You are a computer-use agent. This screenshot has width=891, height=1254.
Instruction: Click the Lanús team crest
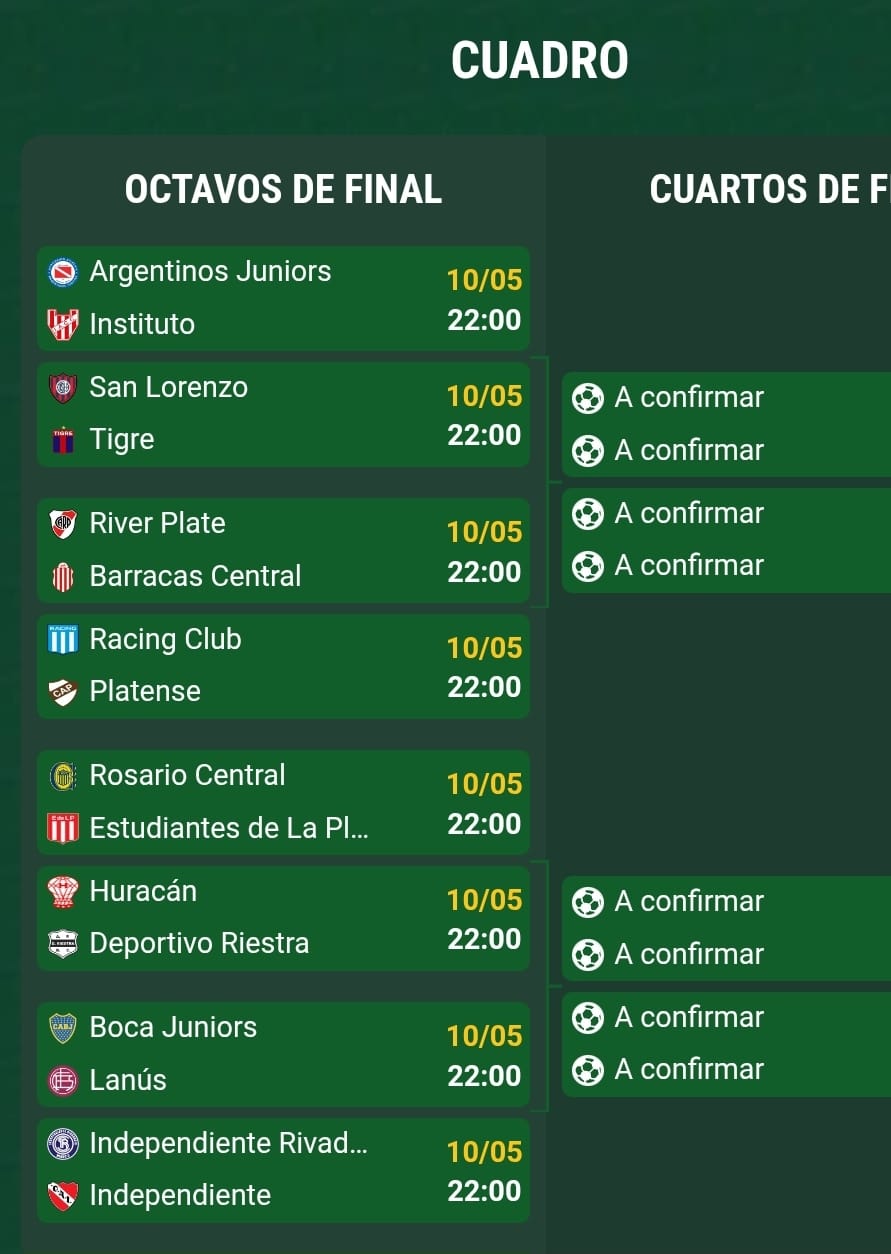[63, 1080]
